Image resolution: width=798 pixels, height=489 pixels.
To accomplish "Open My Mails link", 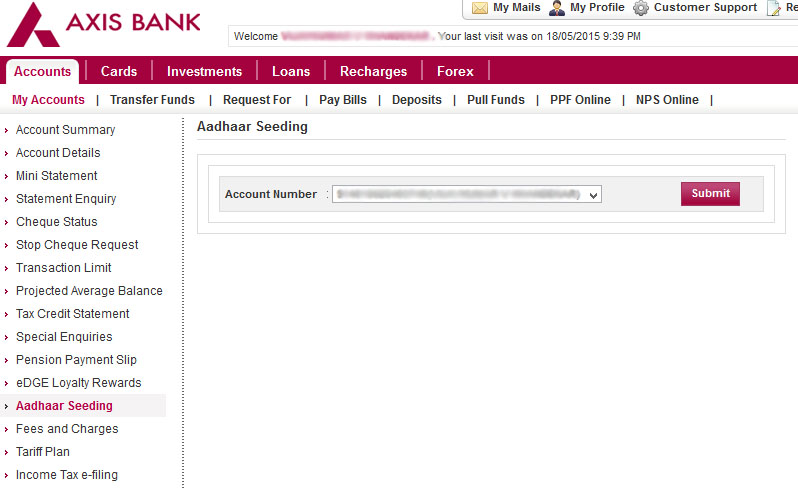I will pos(517,8).
